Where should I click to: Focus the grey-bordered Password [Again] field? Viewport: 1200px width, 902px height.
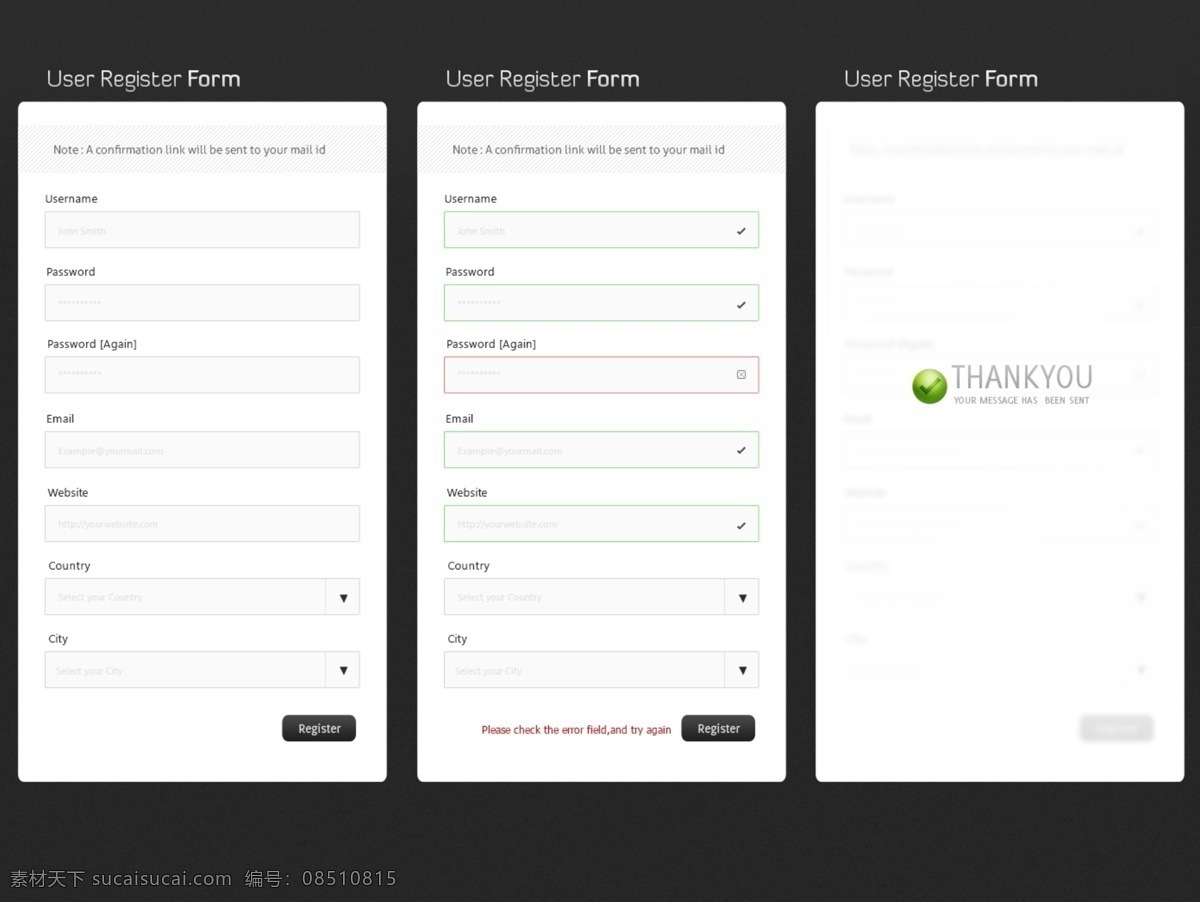(x=202, y=375)
